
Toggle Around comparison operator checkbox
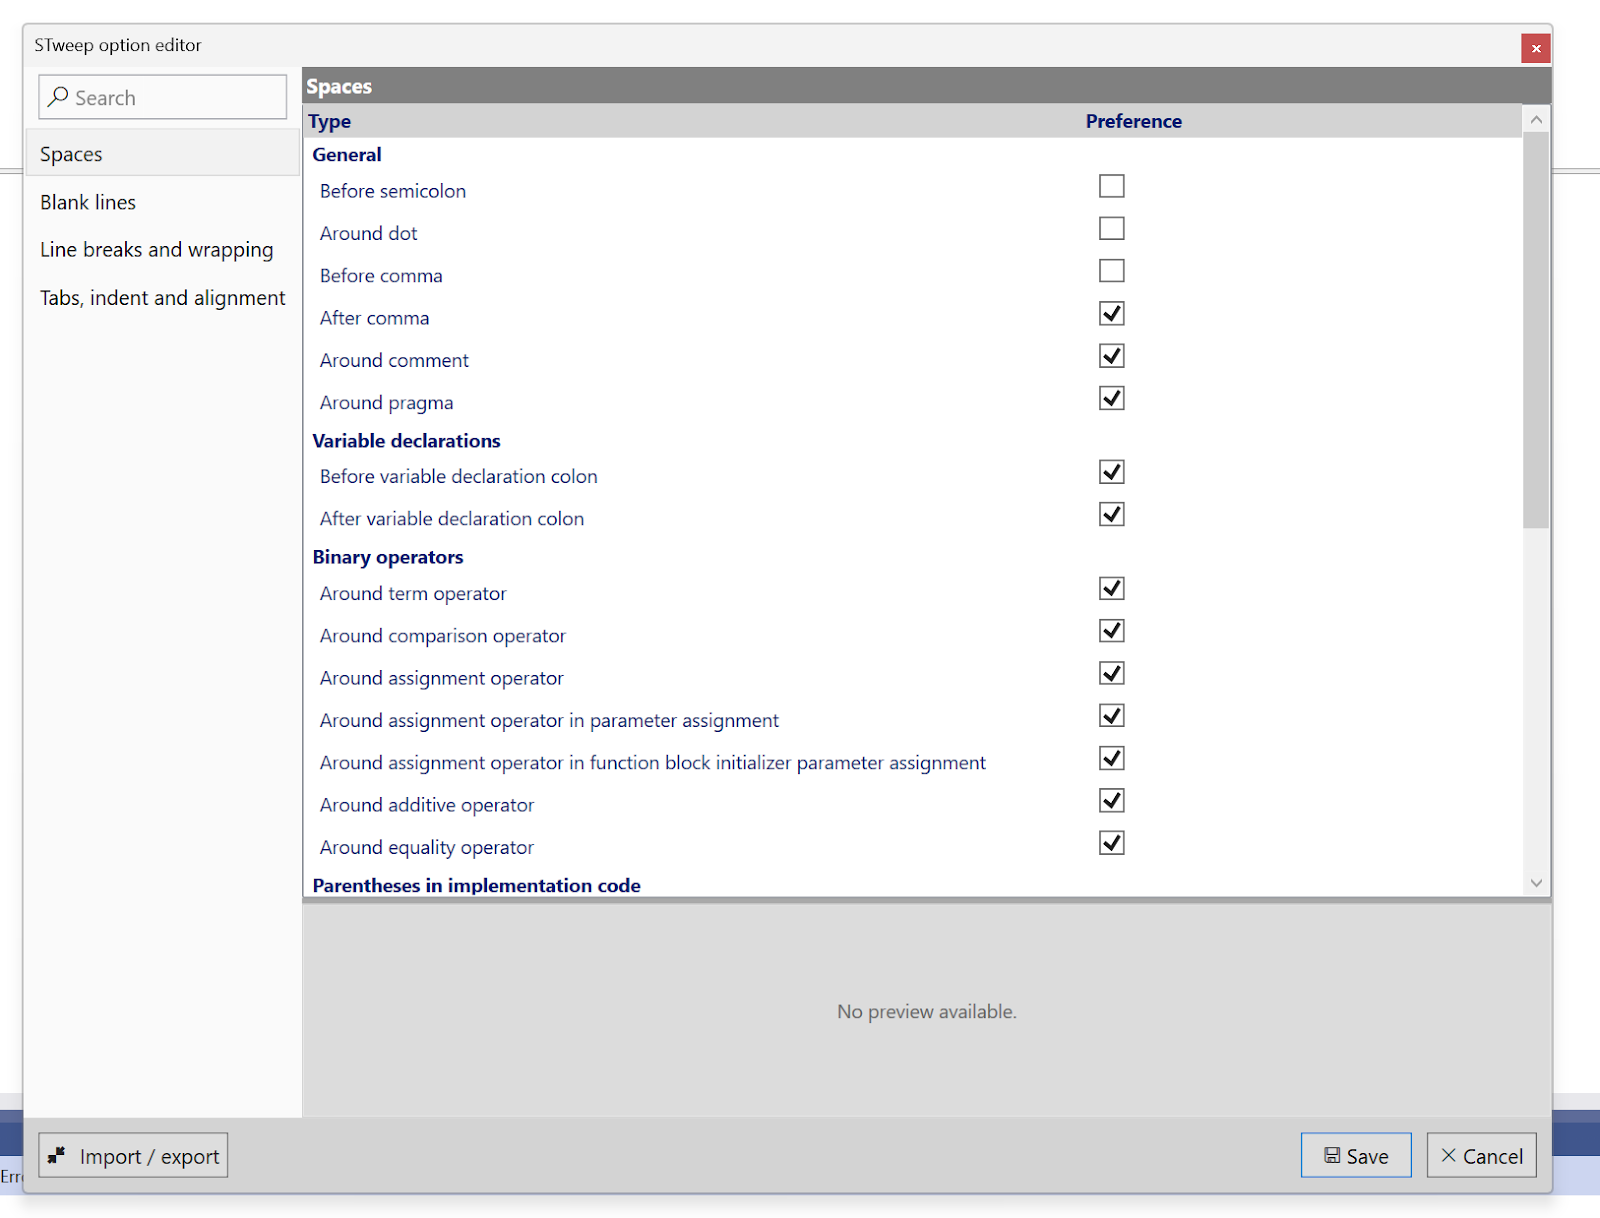click(1111, 631)
